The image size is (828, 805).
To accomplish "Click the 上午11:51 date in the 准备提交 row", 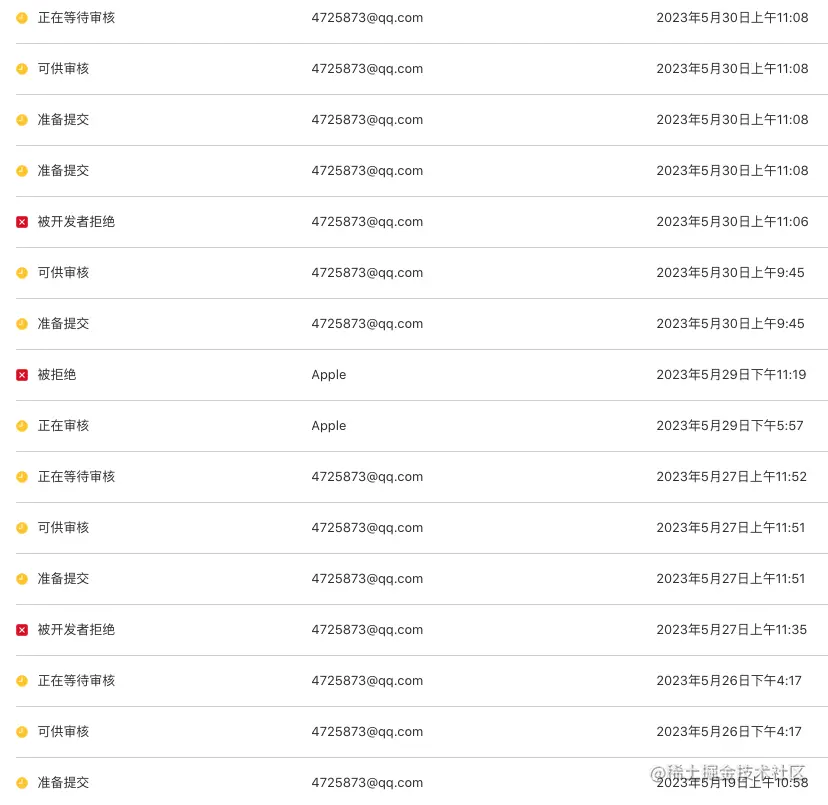I will pos(730,578).
